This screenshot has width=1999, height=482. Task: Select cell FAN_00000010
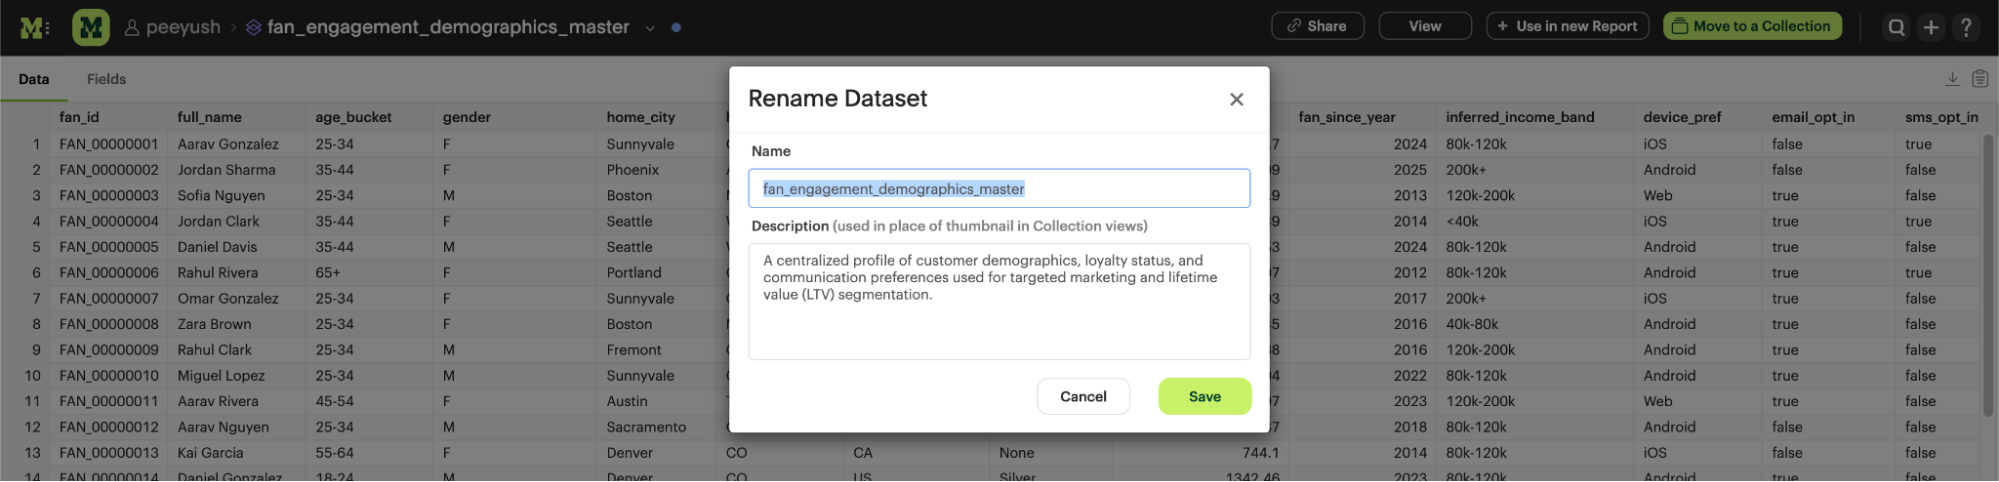(108, 376)
